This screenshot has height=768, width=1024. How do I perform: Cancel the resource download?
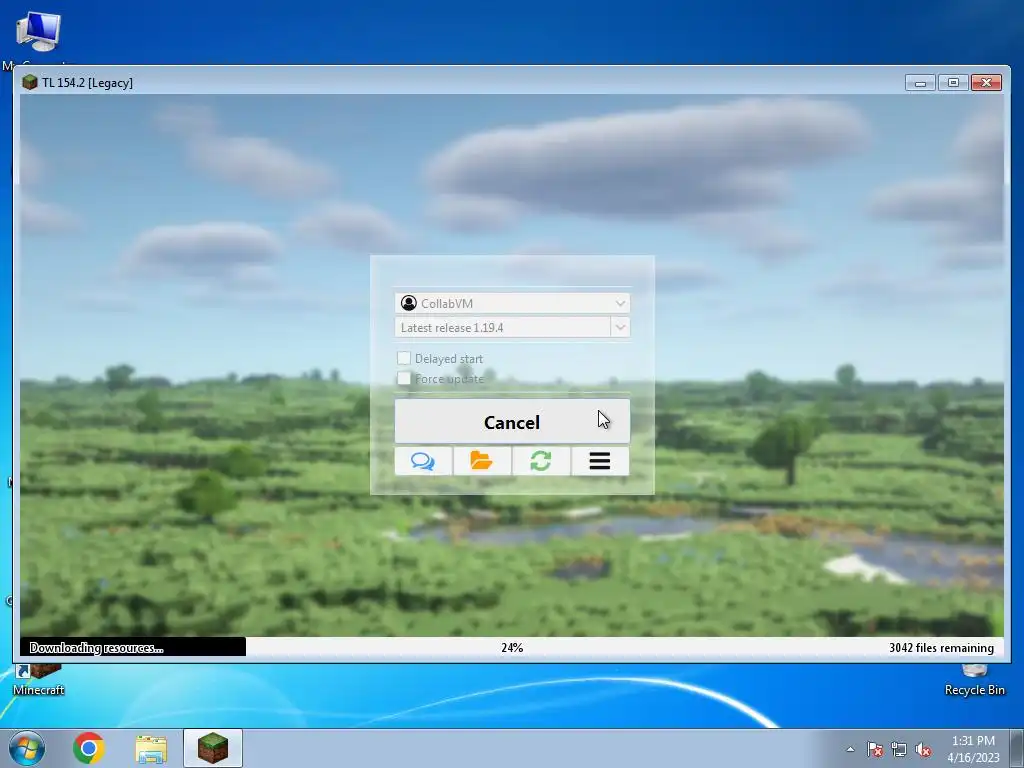(512, 422)
